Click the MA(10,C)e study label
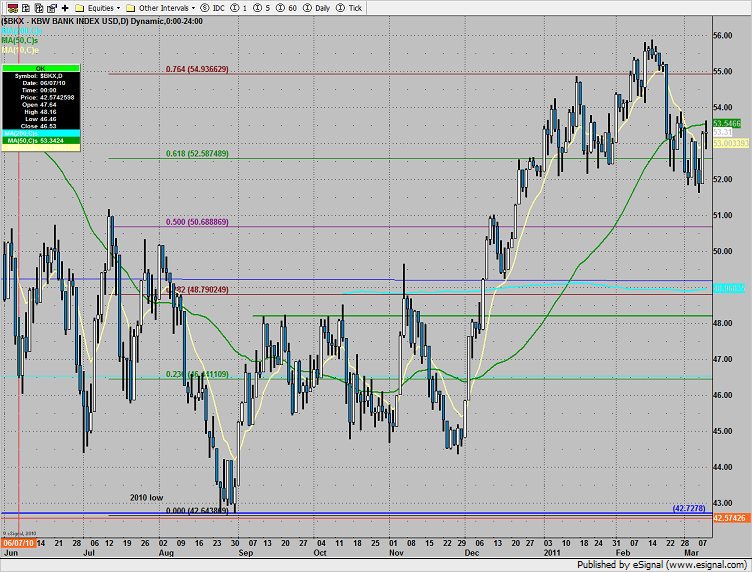Screen dimensions: 752x572 20,50
